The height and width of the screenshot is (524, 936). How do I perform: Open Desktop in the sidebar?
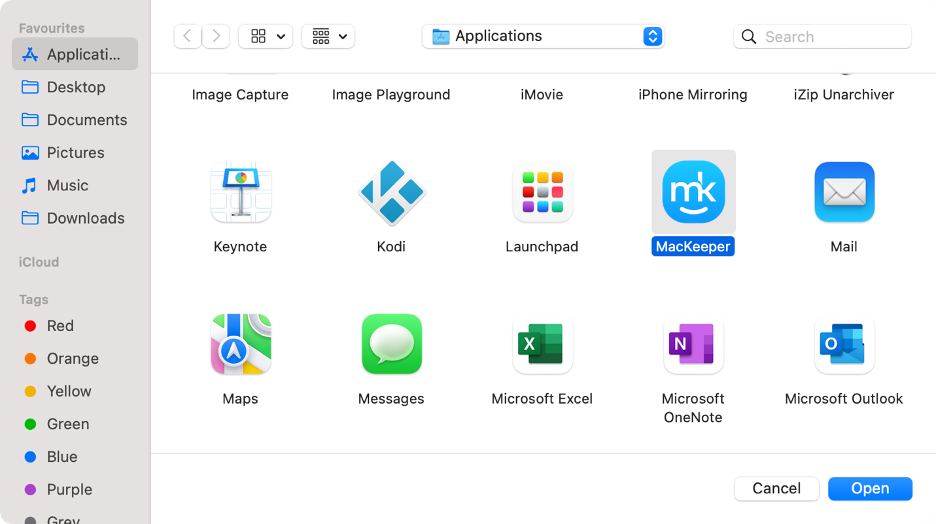point(75,87)
